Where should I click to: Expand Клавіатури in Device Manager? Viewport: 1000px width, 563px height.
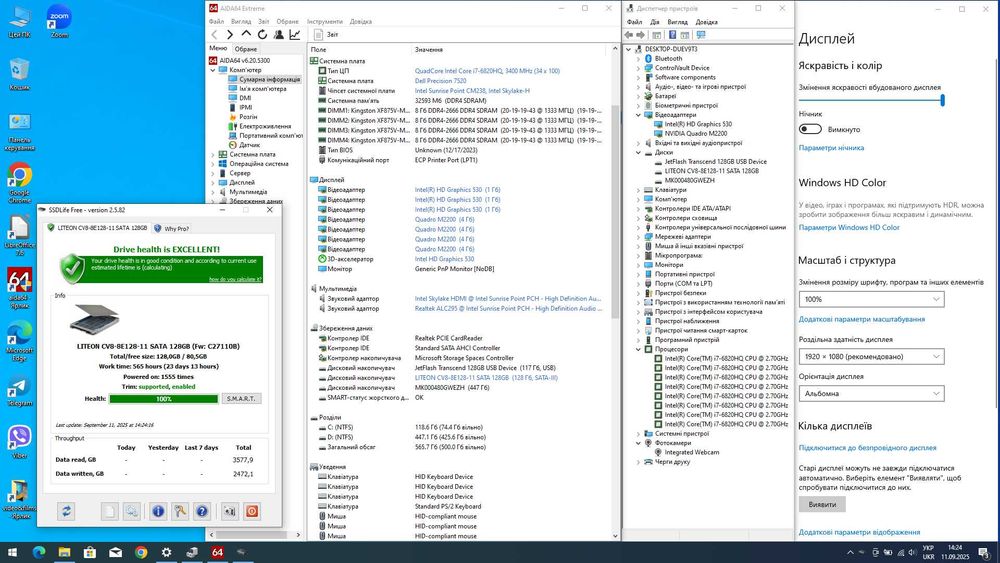(638, 190)
